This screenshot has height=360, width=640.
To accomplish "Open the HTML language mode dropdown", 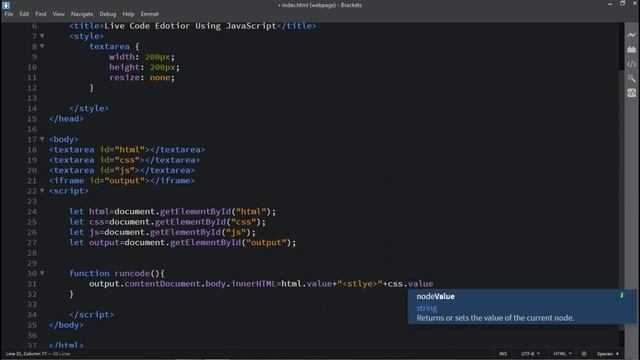I will click(562, 354).
